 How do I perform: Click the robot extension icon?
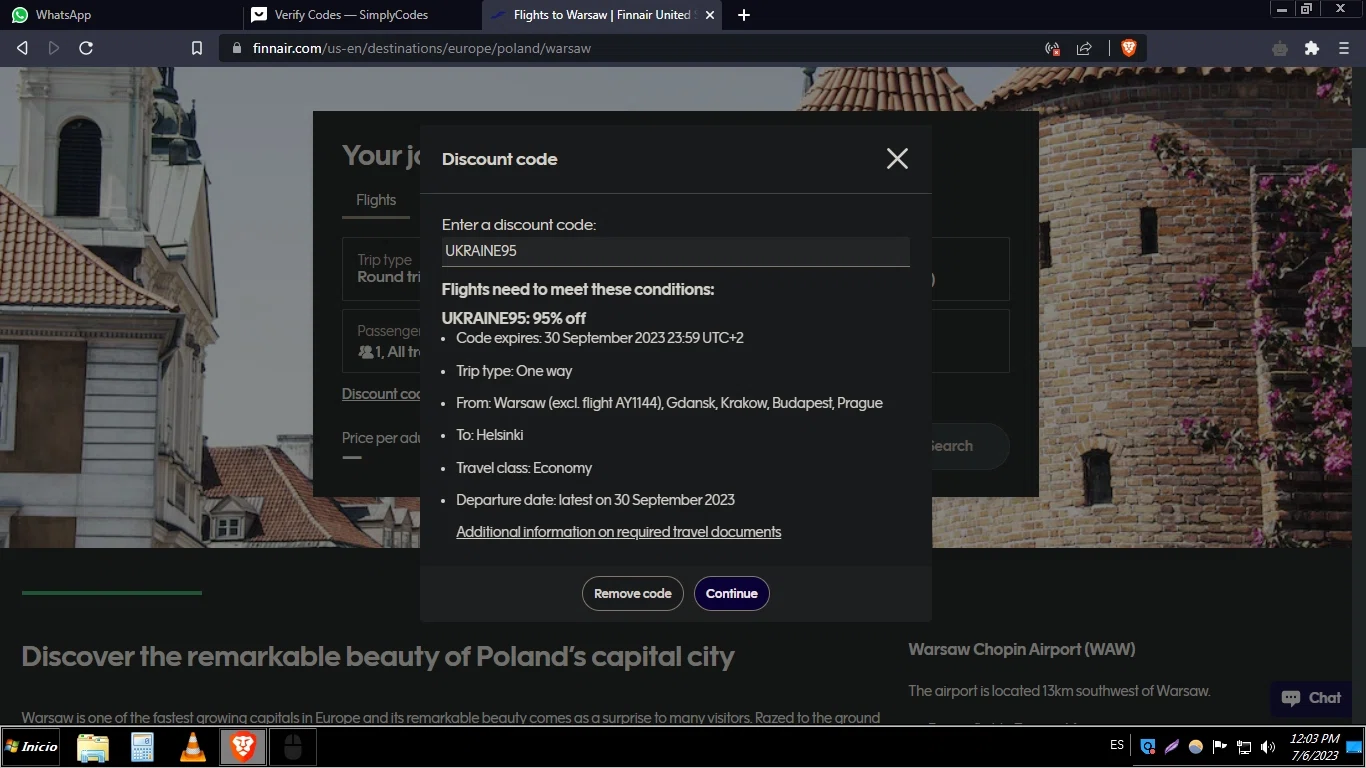point(1280,48)
